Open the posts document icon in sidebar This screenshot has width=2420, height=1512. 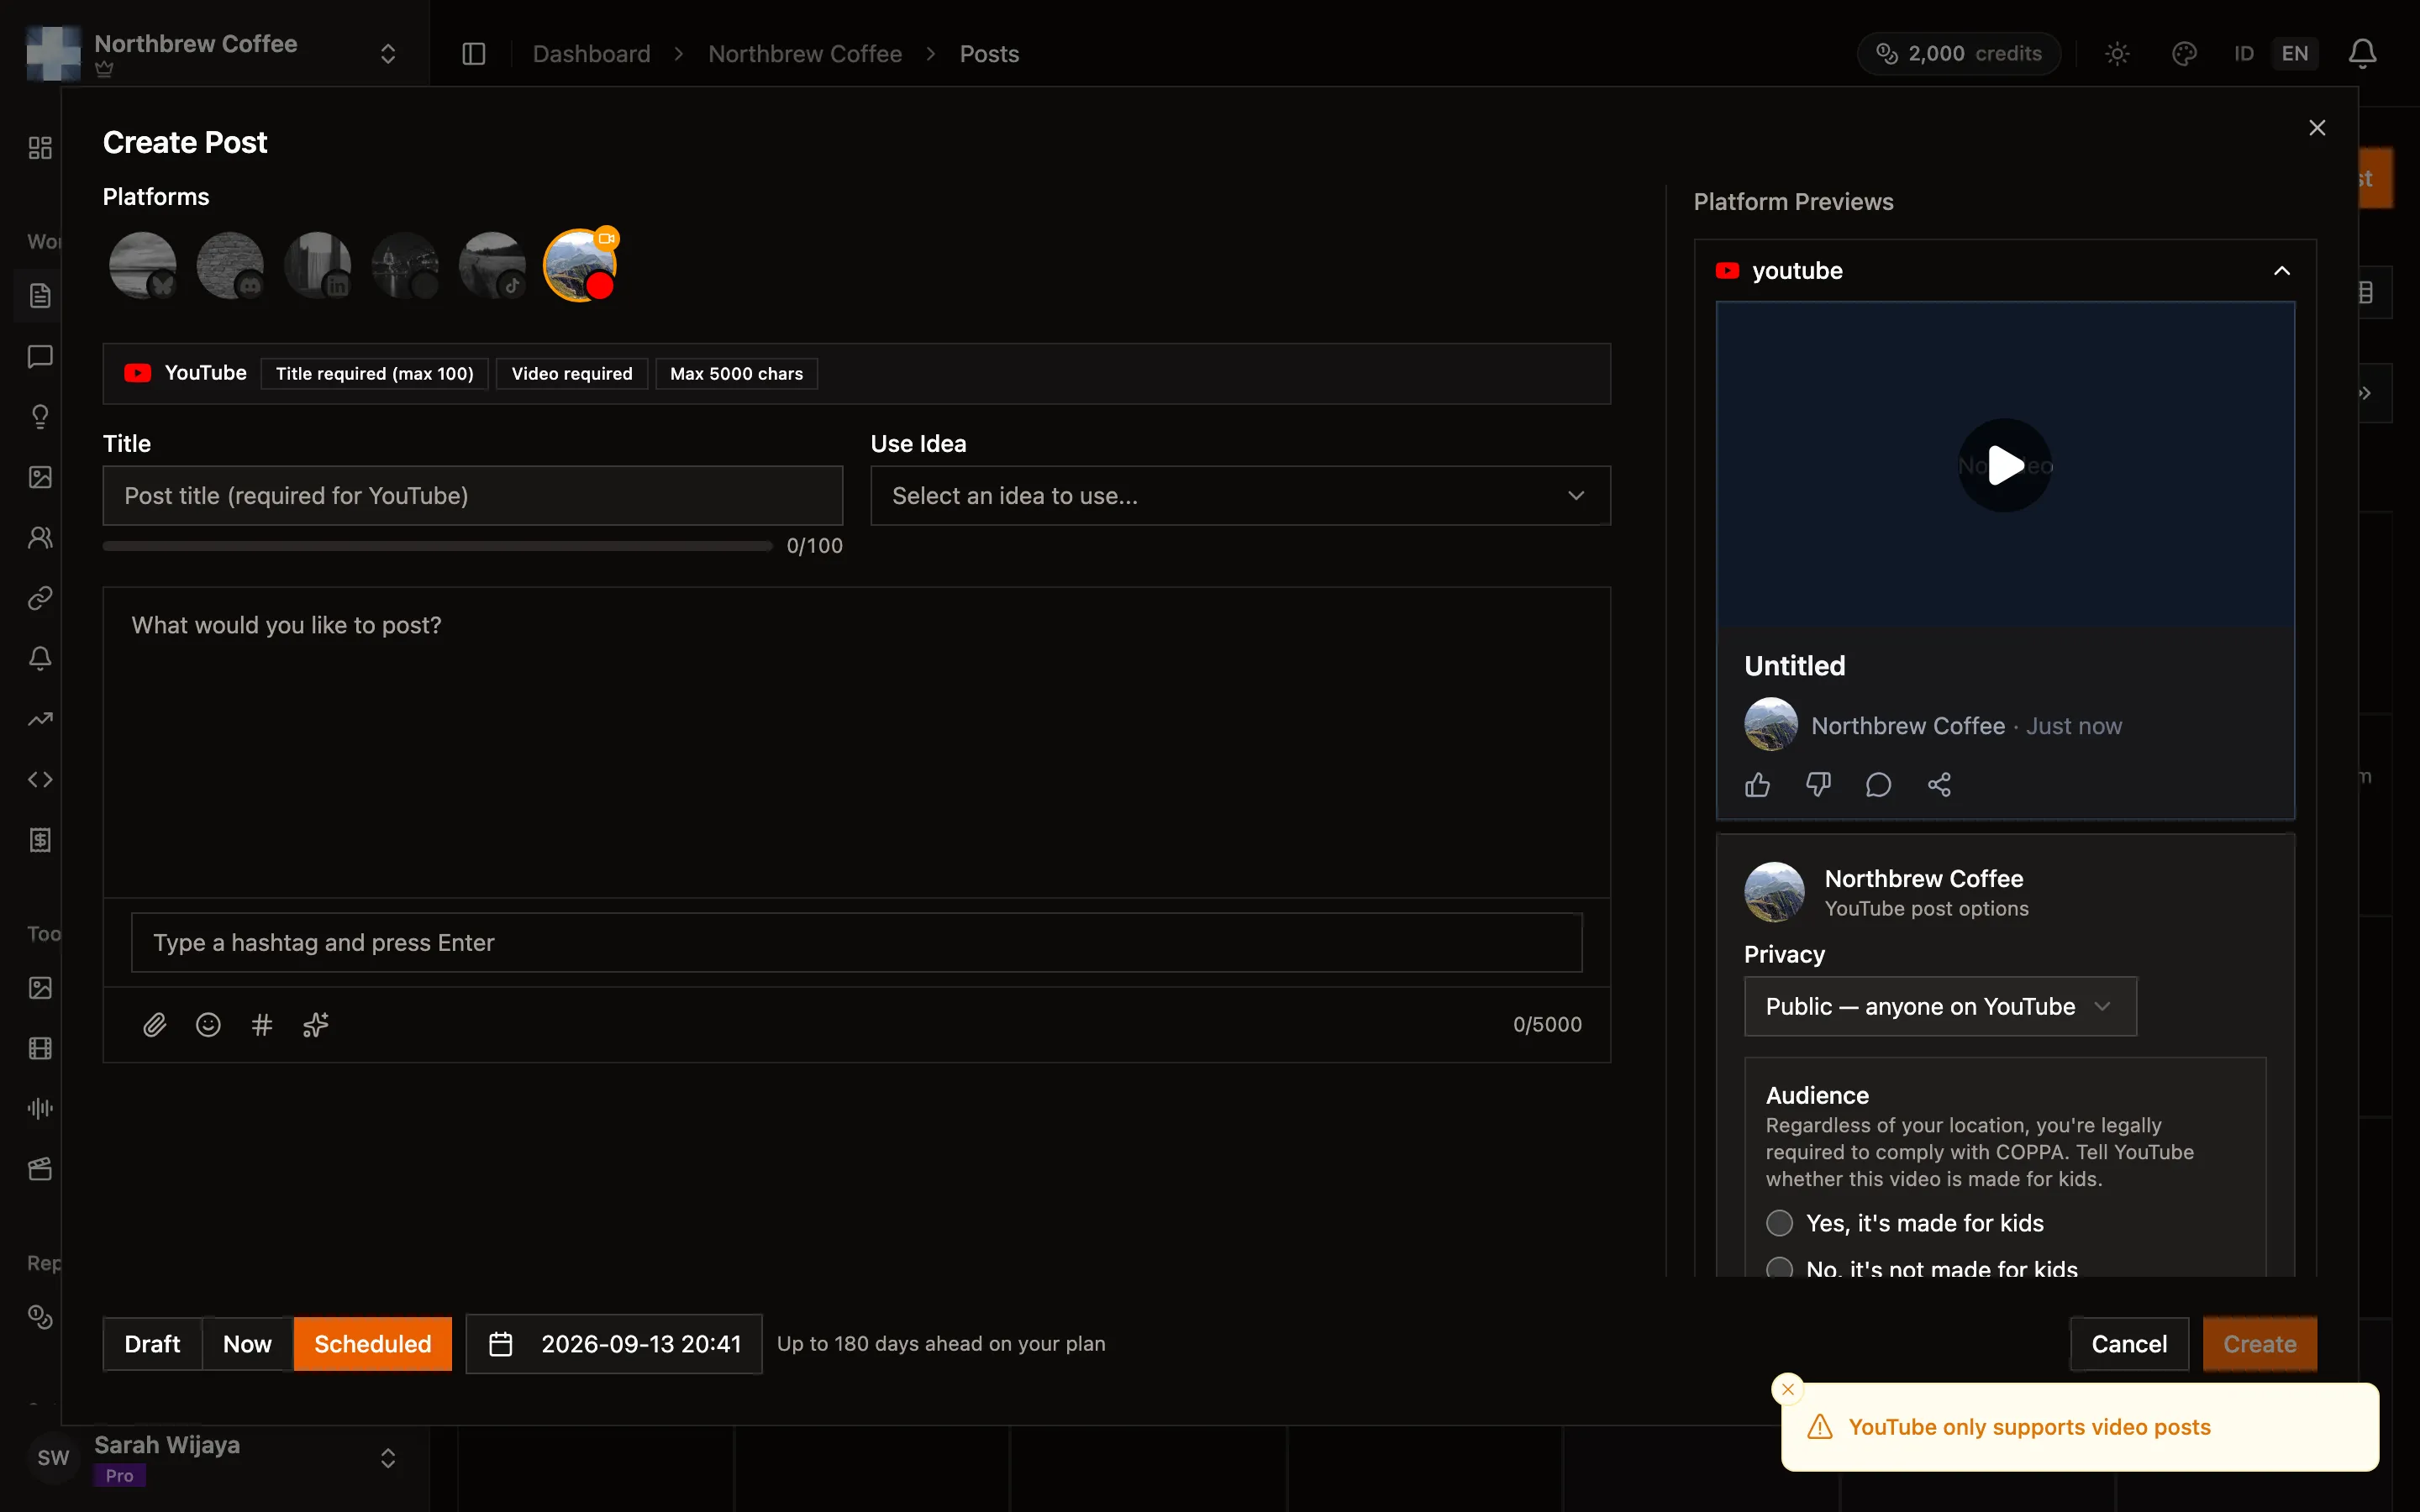[x=40, y=296]
